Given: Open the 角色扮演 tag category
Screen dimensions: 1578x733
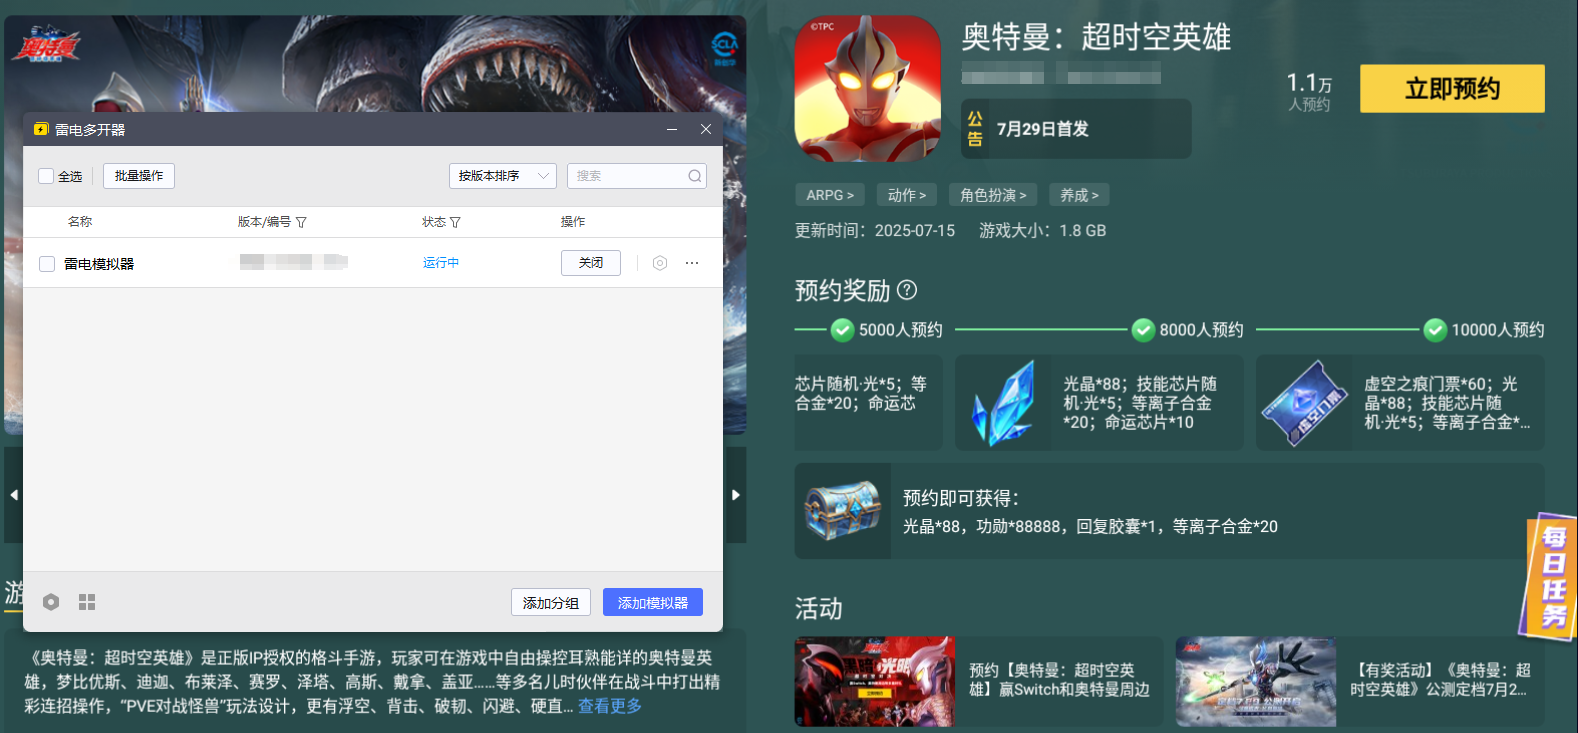Looking at the screenshot, I should pyautogui.click(x=993, y=195).
